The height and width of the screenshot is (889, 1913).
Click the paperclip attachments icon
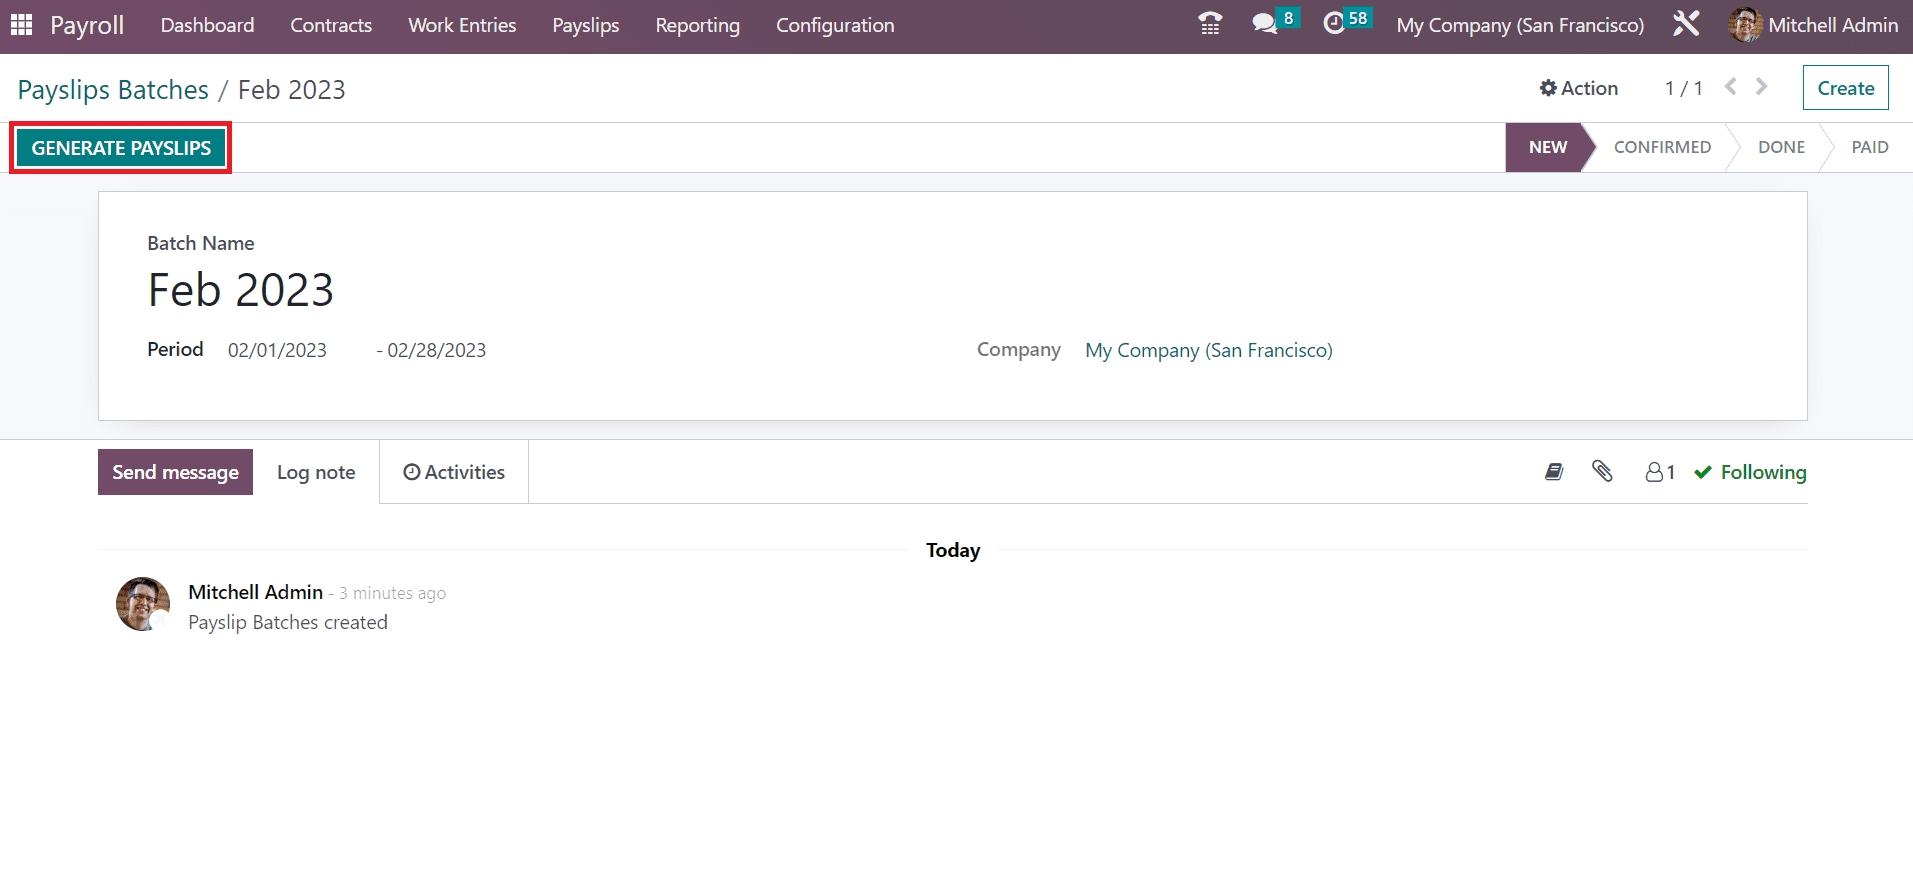click(x=1602, y=471)
